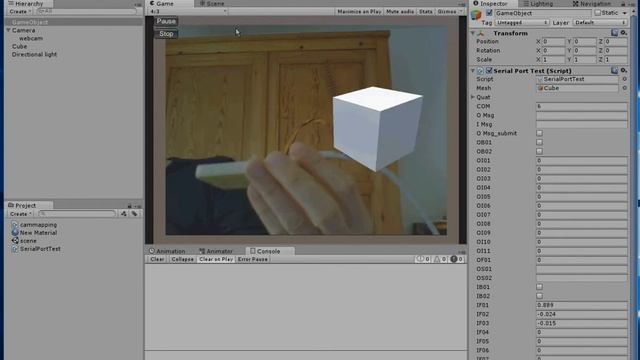Click the Serial Port Test script icon

(480, 71)
